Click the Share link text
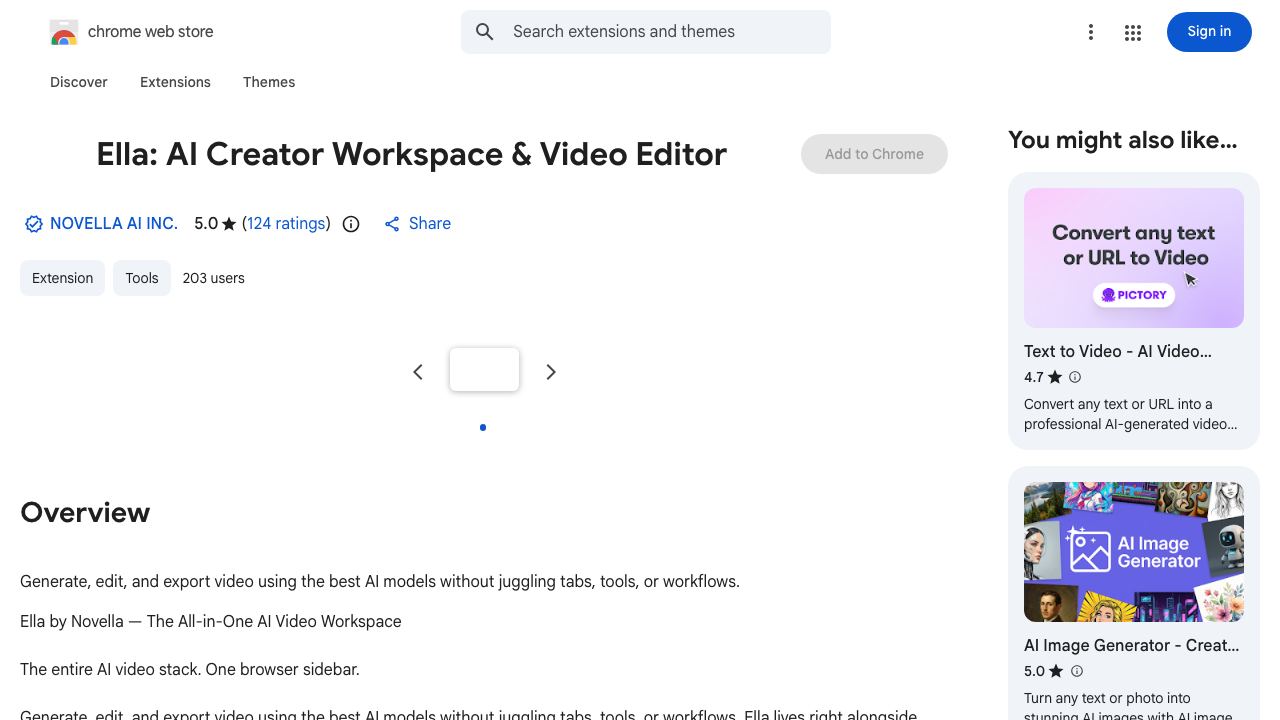 pyautogui.click(x=430, y=224)
